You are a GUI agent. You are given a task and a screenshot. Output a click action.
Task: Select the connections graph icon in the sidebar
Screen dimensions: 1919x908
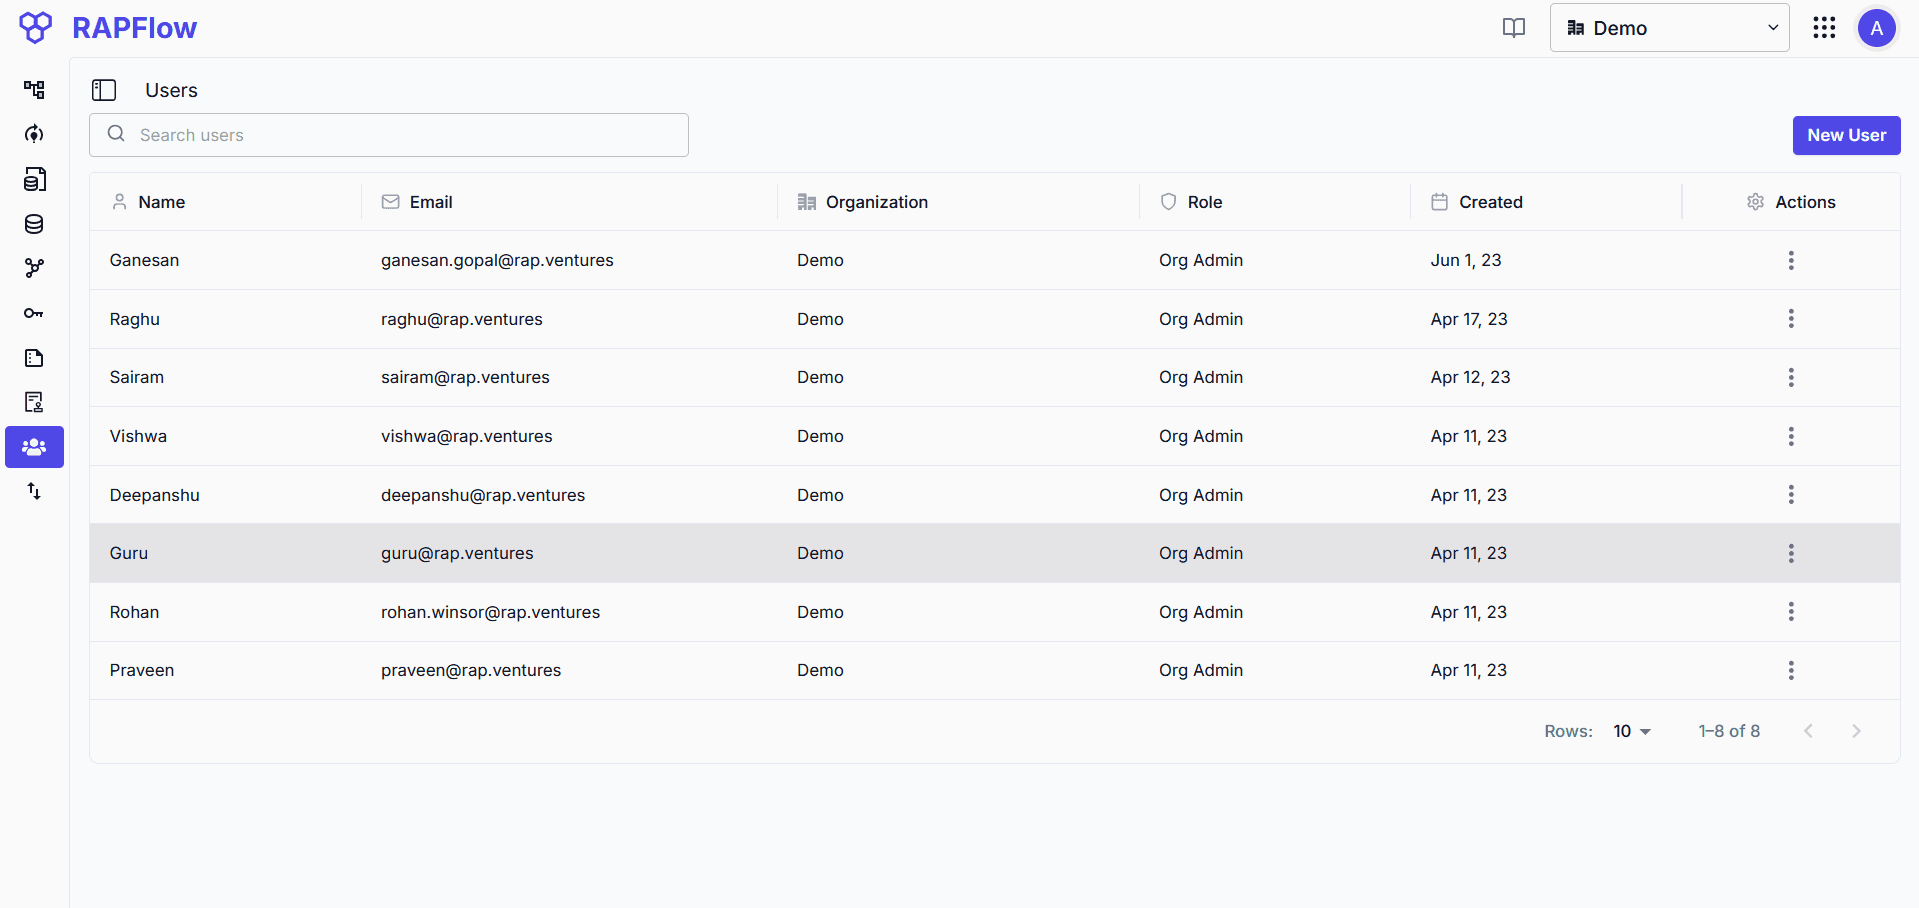pos(34,268)
